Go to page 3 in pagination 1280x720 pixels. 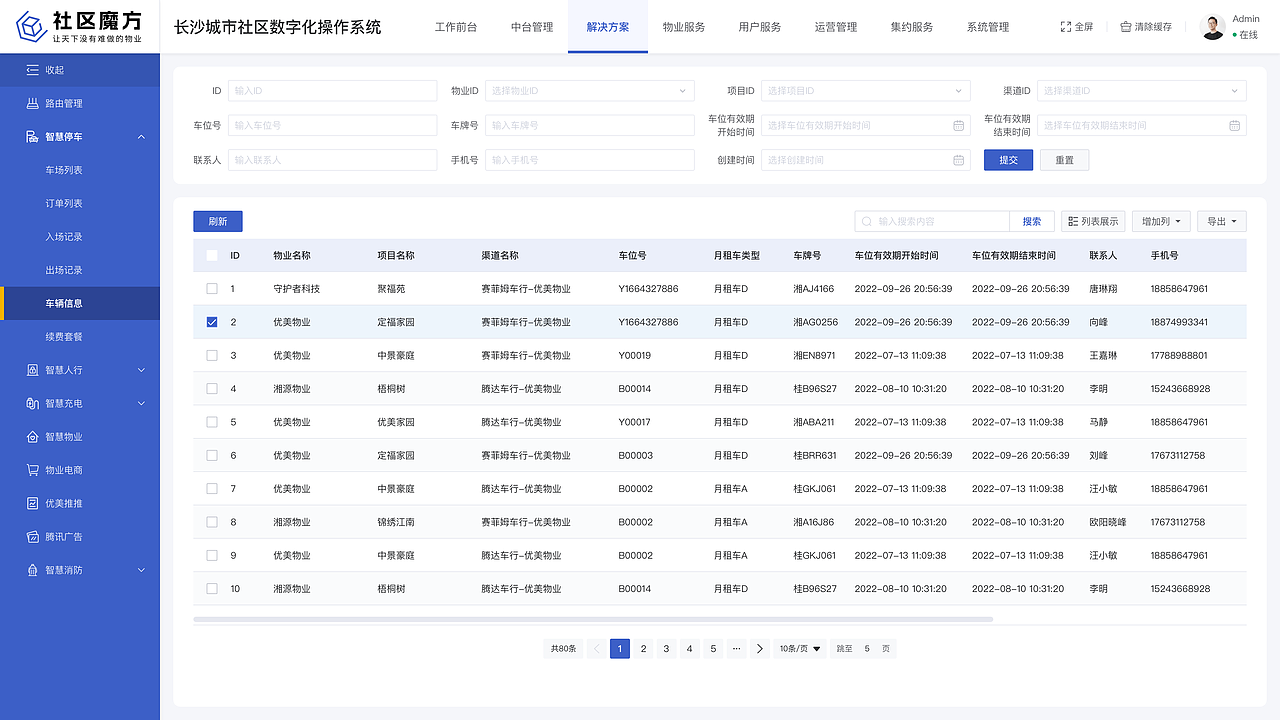tap(666, 648)
